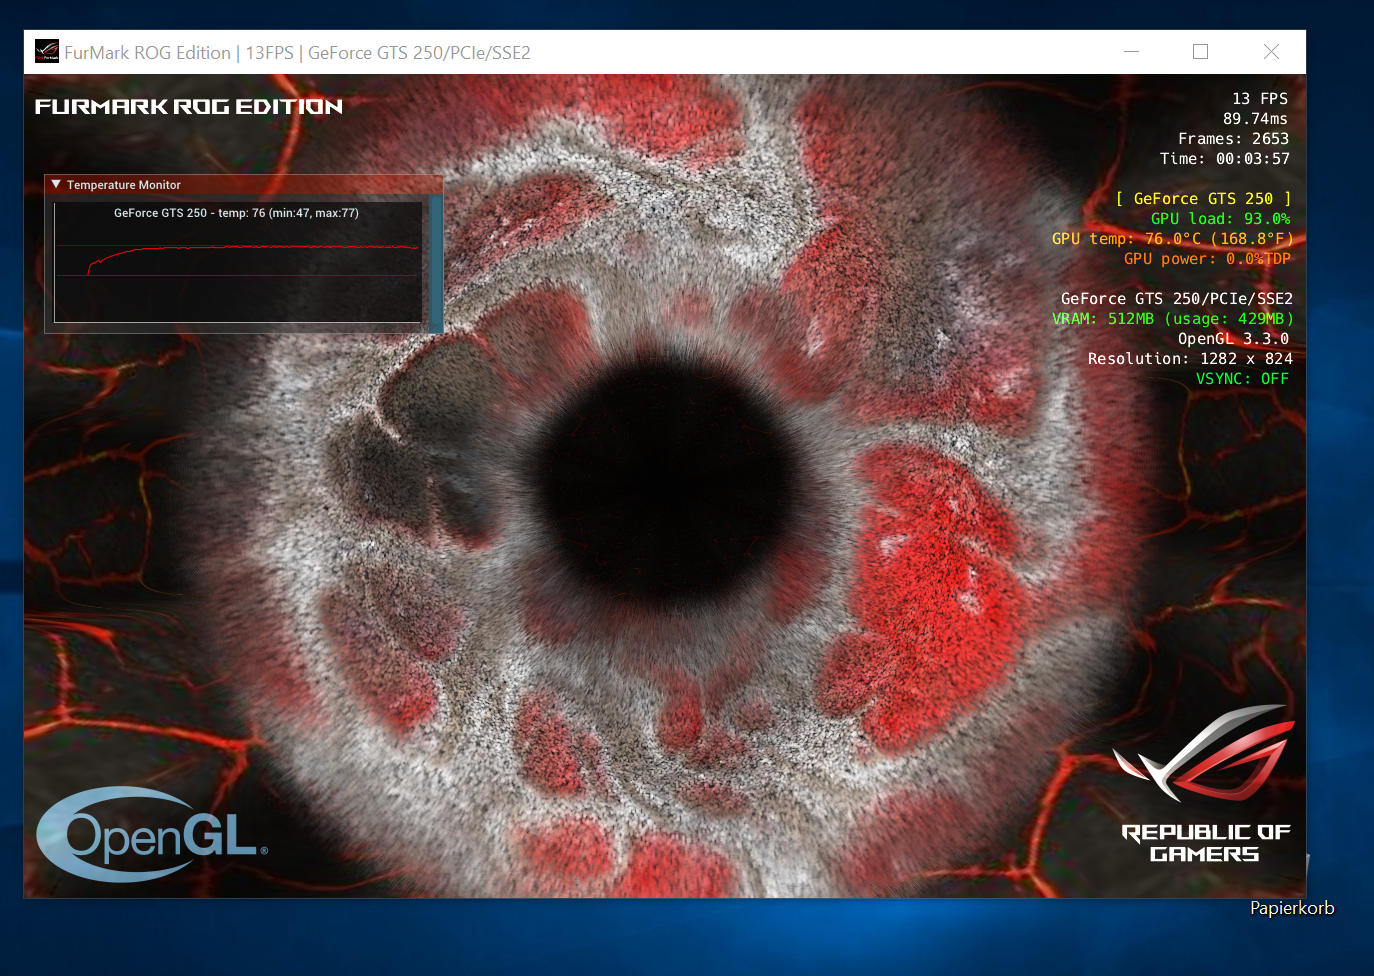Screen dimensions: 1374x976
Task: Click the FURMARK ROG EDITION heading
Action: [x=189, y=106]
